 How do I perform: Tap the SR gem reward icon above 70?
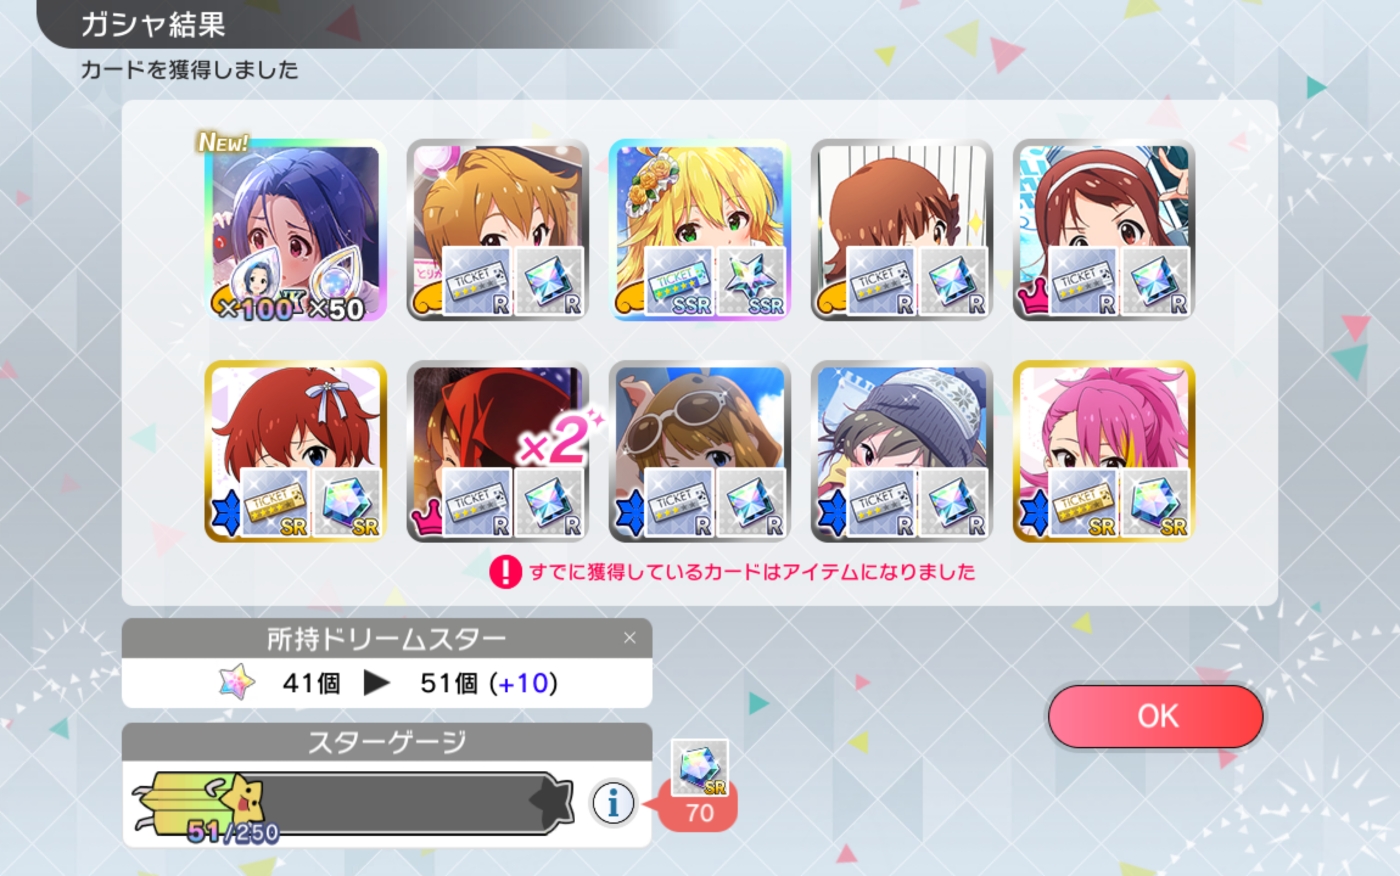click(700, 768)
